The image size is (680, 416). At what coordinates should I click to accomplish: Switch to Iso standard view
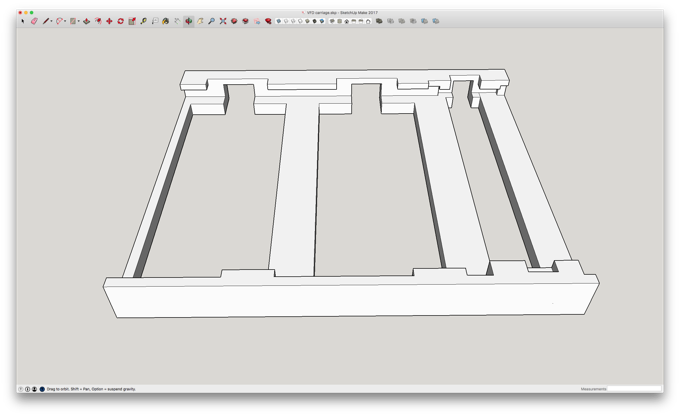(x=332, y=21)
